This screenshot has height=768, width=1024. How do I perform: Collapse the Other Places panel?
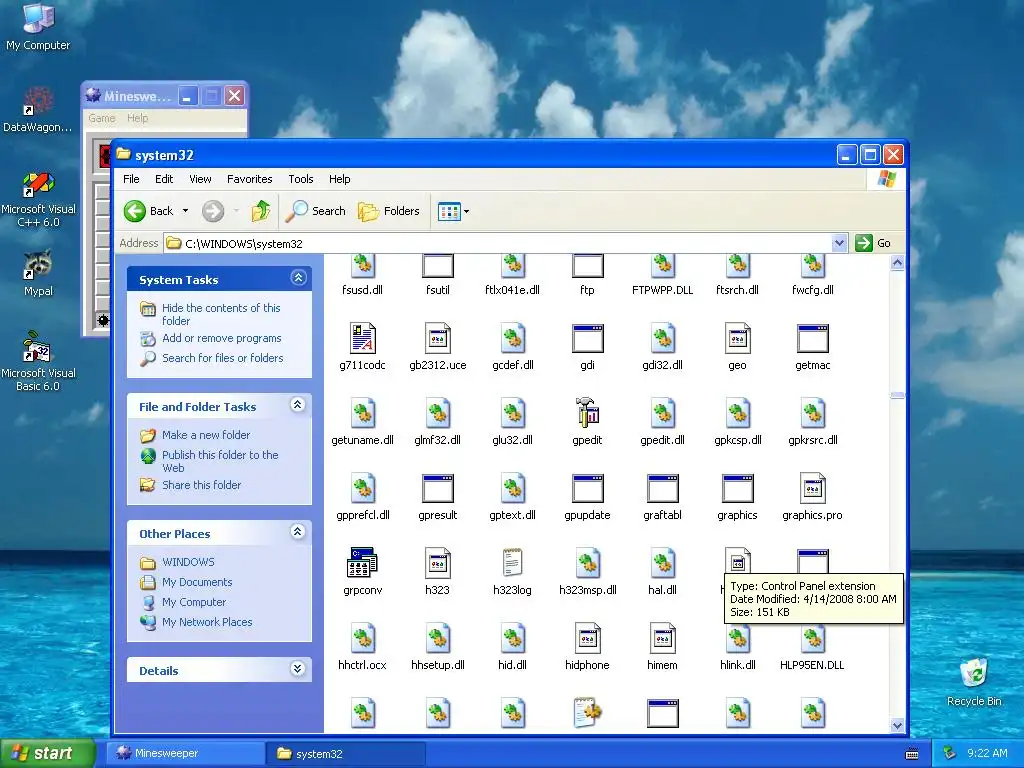click(x=298, y=532)
